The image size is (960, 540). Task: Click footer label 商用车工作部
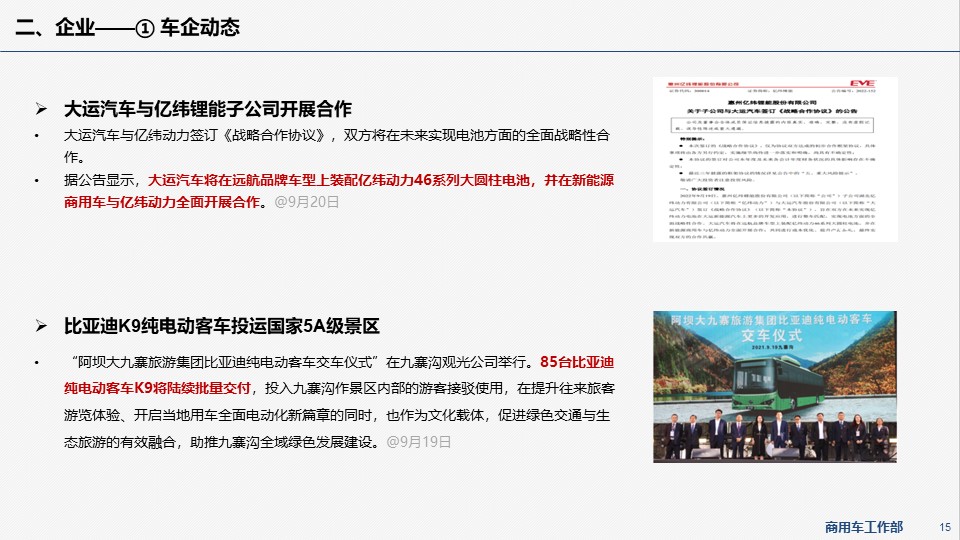click(x=863, y=527)
